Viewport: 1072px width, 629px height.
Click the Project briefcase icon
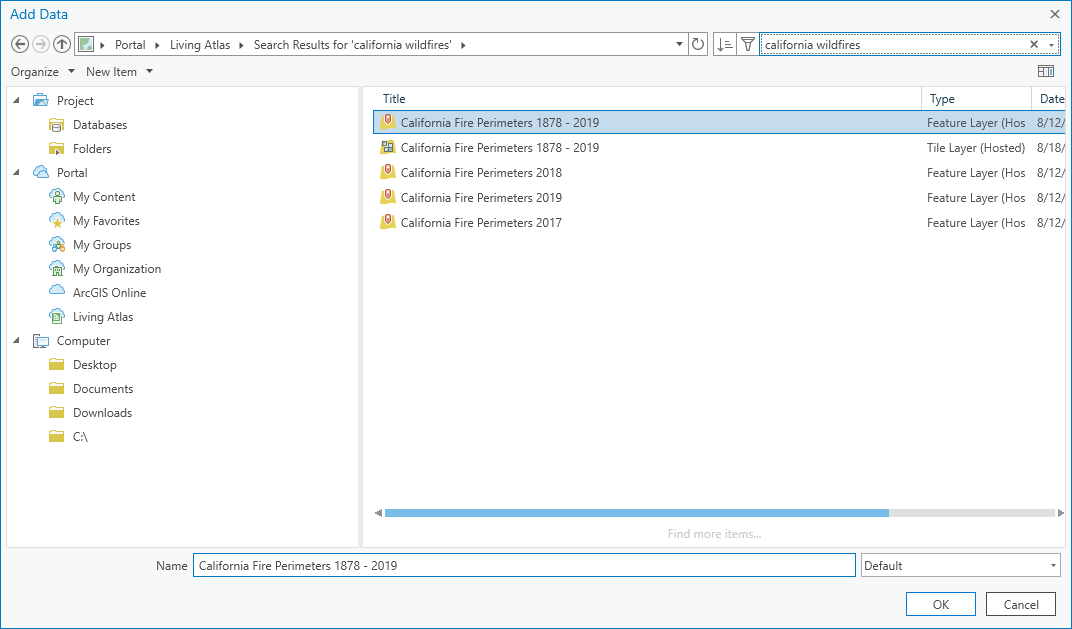tap(41, 101)
